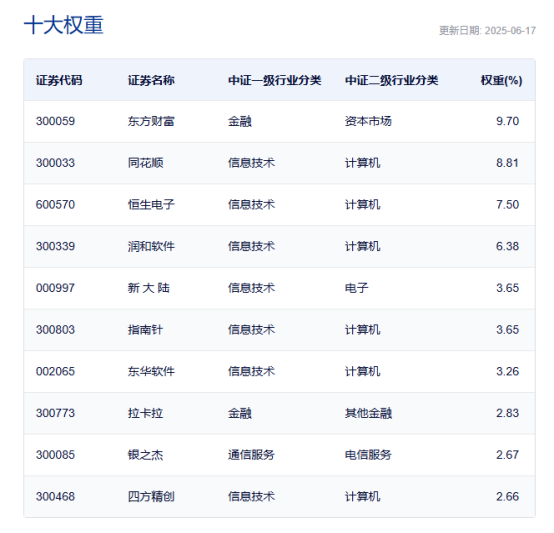
Task: Click the 权重(%) column header
Action: [501, 81]
